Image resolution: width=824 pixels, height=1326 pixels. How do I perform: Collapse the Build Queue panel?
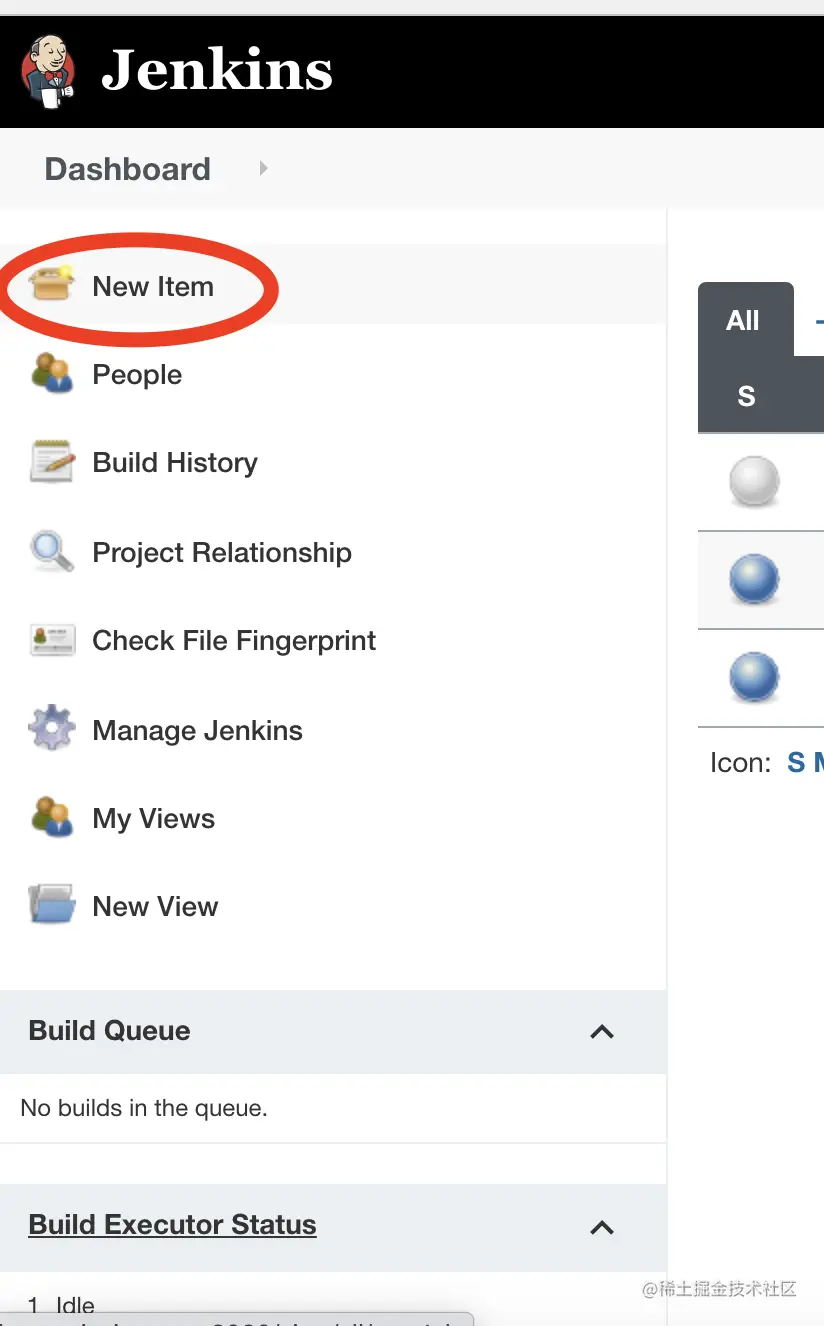pyautogui.click(x=602, y=1031)
